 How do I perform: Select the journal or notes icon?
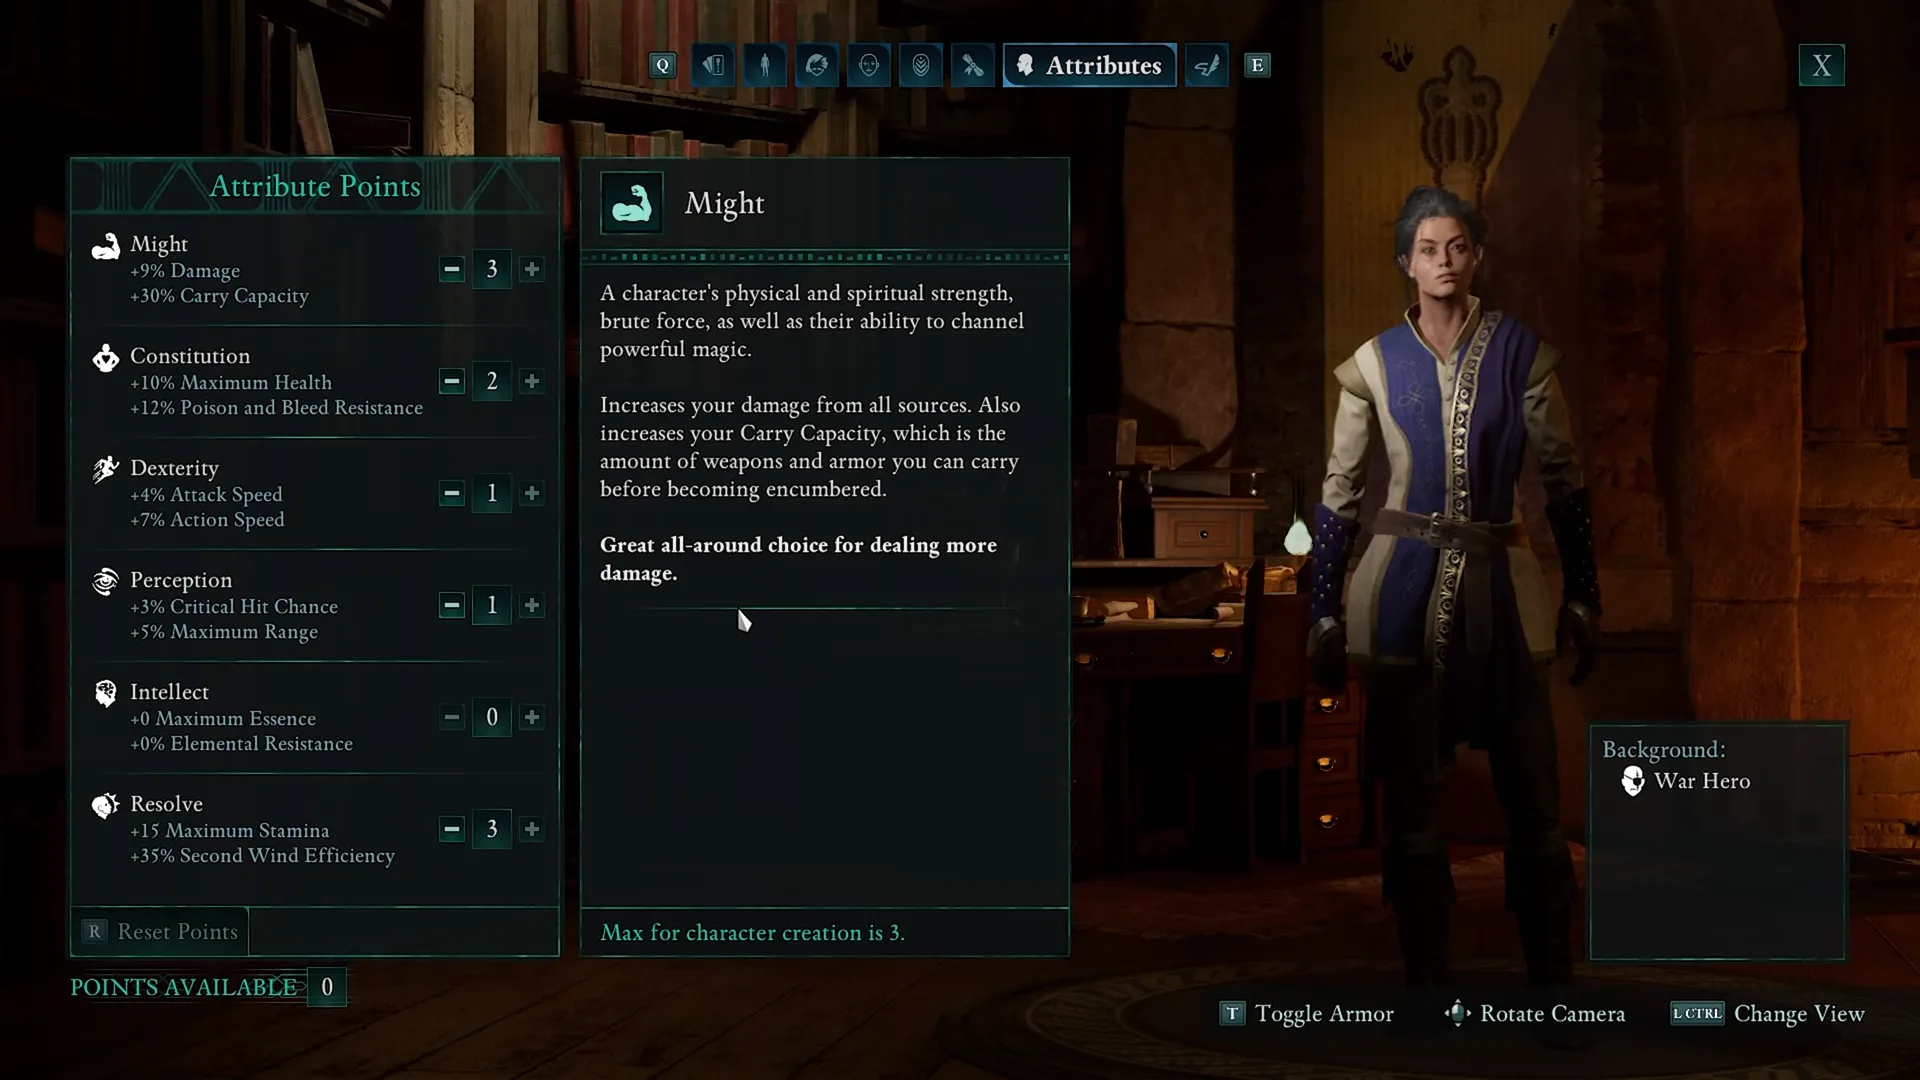pyautogui.click(x=1205, y=65)
